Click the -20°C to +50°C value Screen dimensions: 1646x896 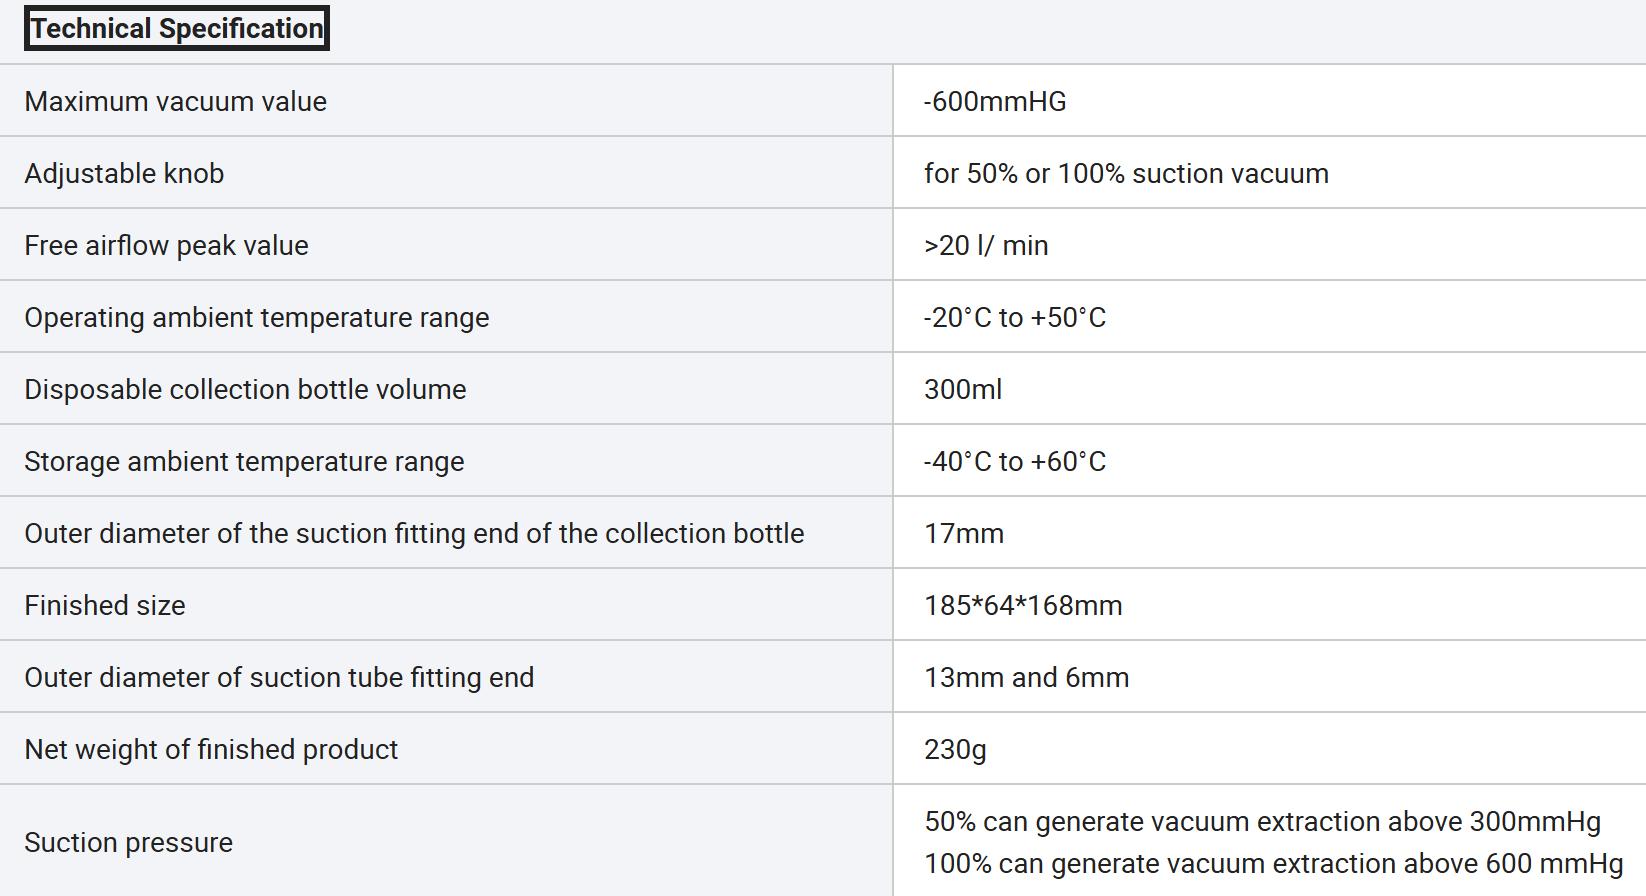[x=1015, y=317]
